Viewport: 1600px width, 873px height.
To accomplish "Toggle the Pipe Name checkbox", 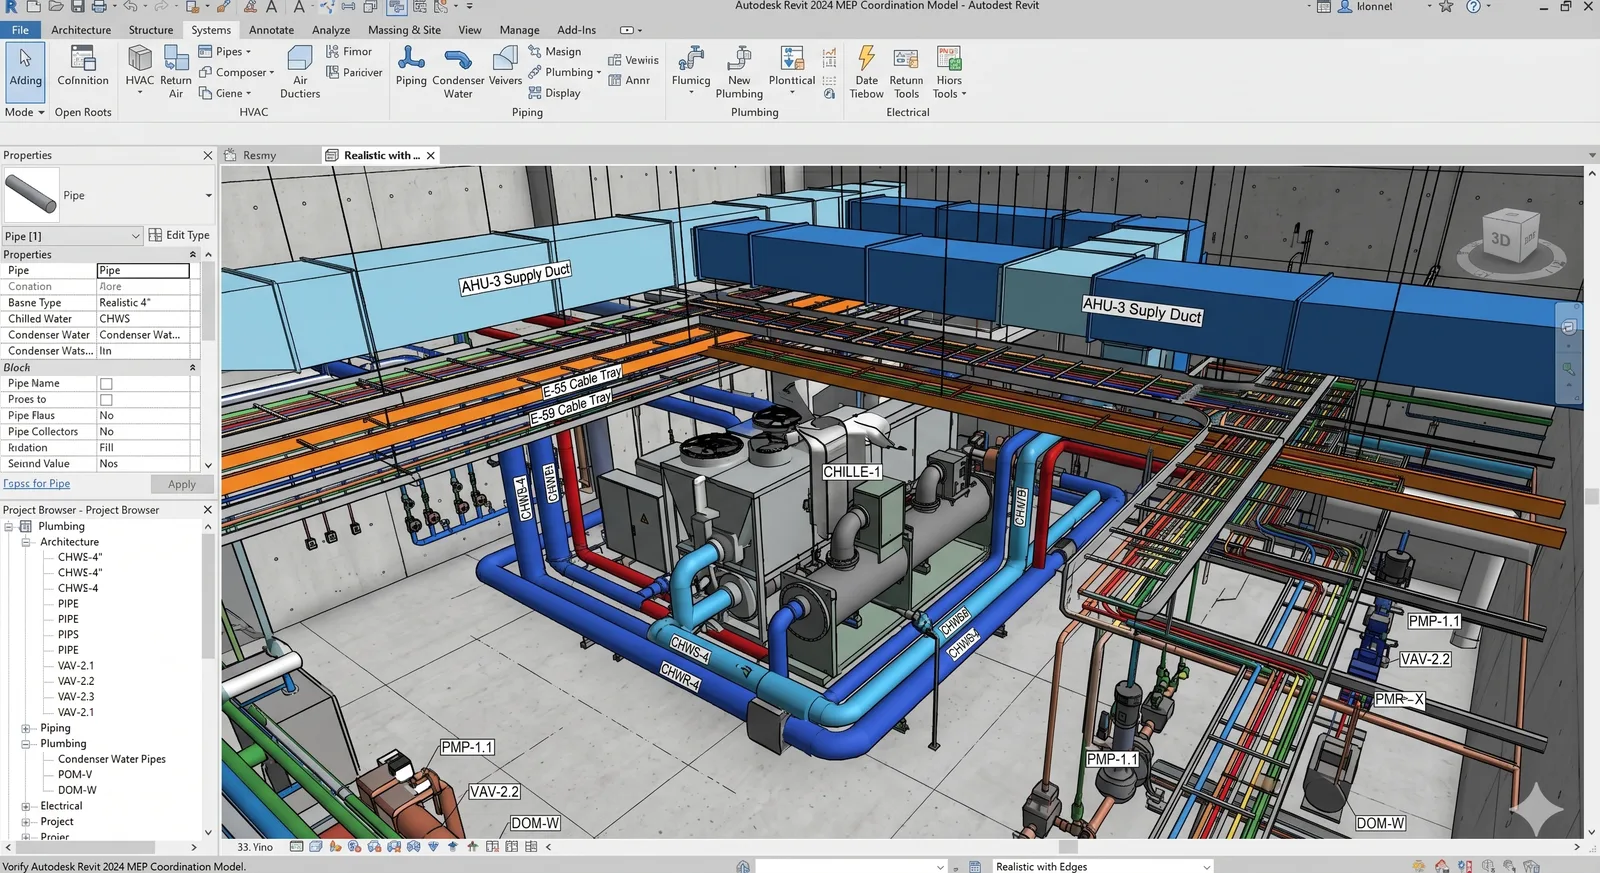I will [x=106, y=384].
